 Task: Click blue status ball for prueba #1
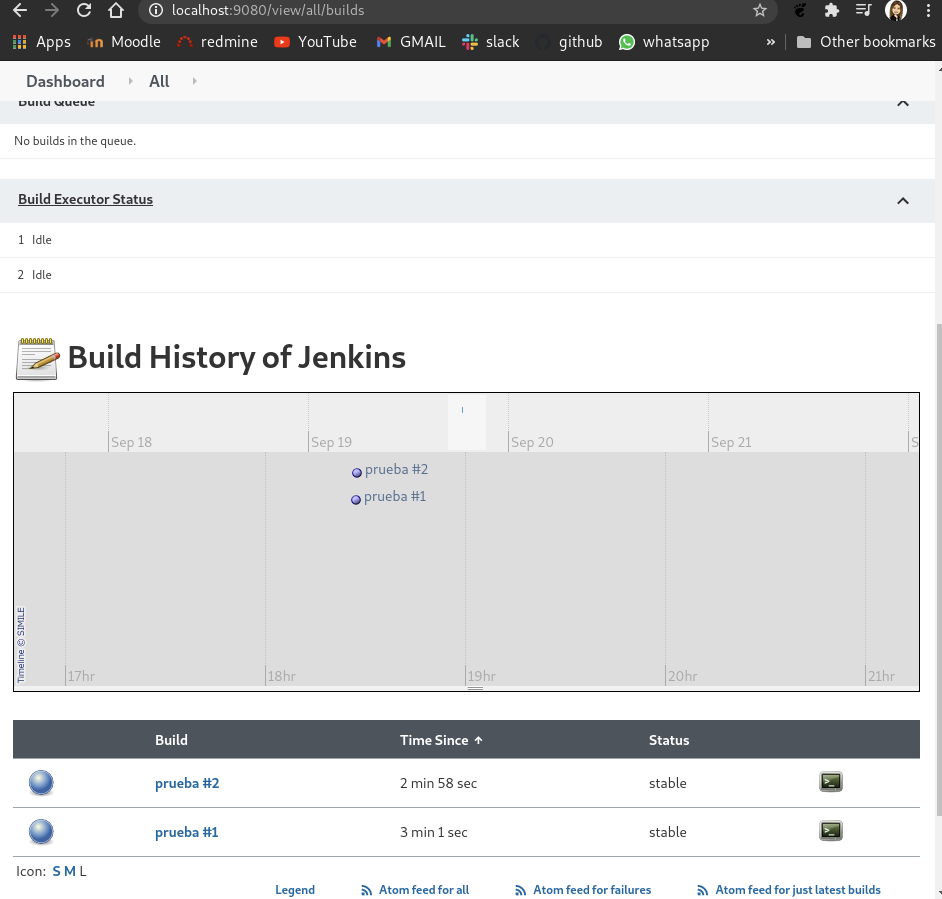(41, 832)
